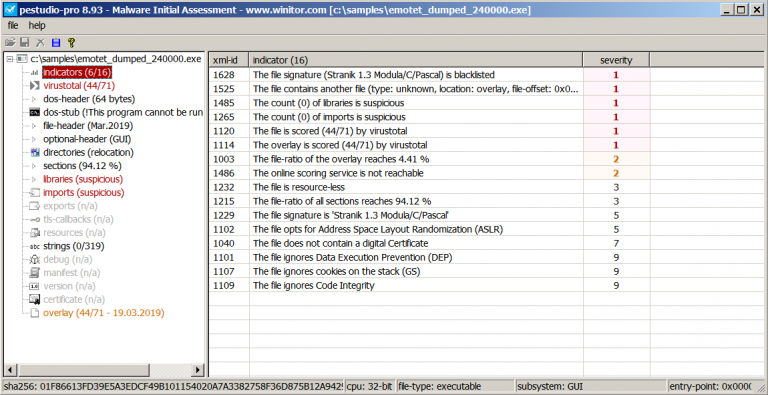Click the tree panel scroll-right arrow
Image resolution: width=768 pixels, height=395 pixels.
(x=198, y=370)
